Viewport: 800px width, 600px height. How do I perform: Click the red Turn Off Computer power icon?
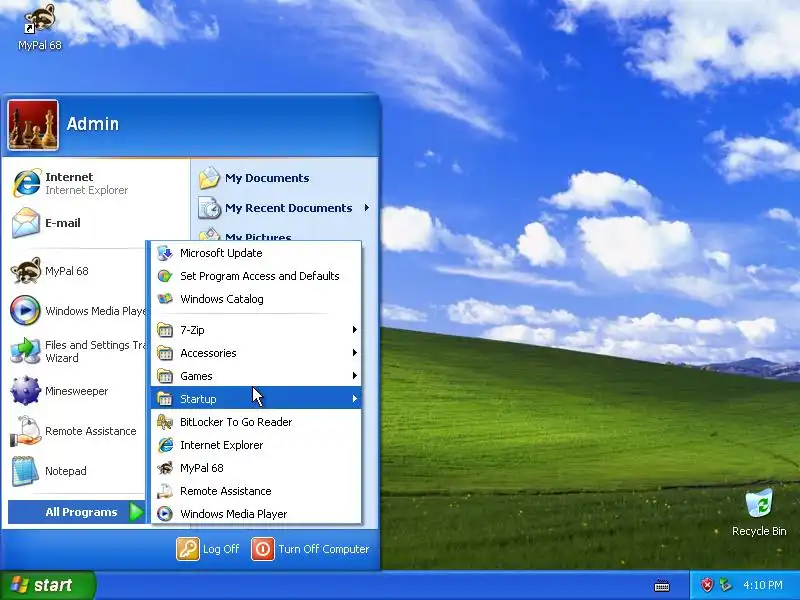pos(263,549)
